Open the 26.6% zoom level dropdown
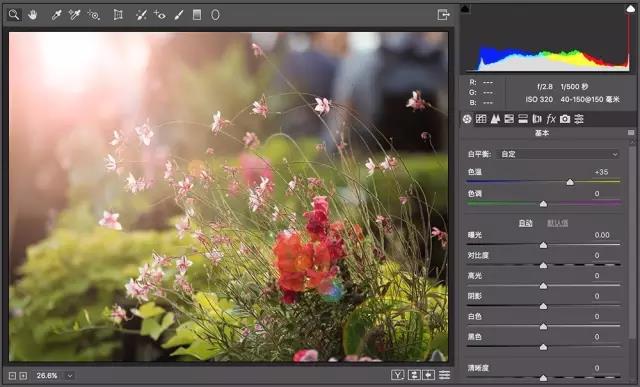Image resolution: width=640 pixels, height=387 pixels. pyautogui.click(x=70, y=376)
